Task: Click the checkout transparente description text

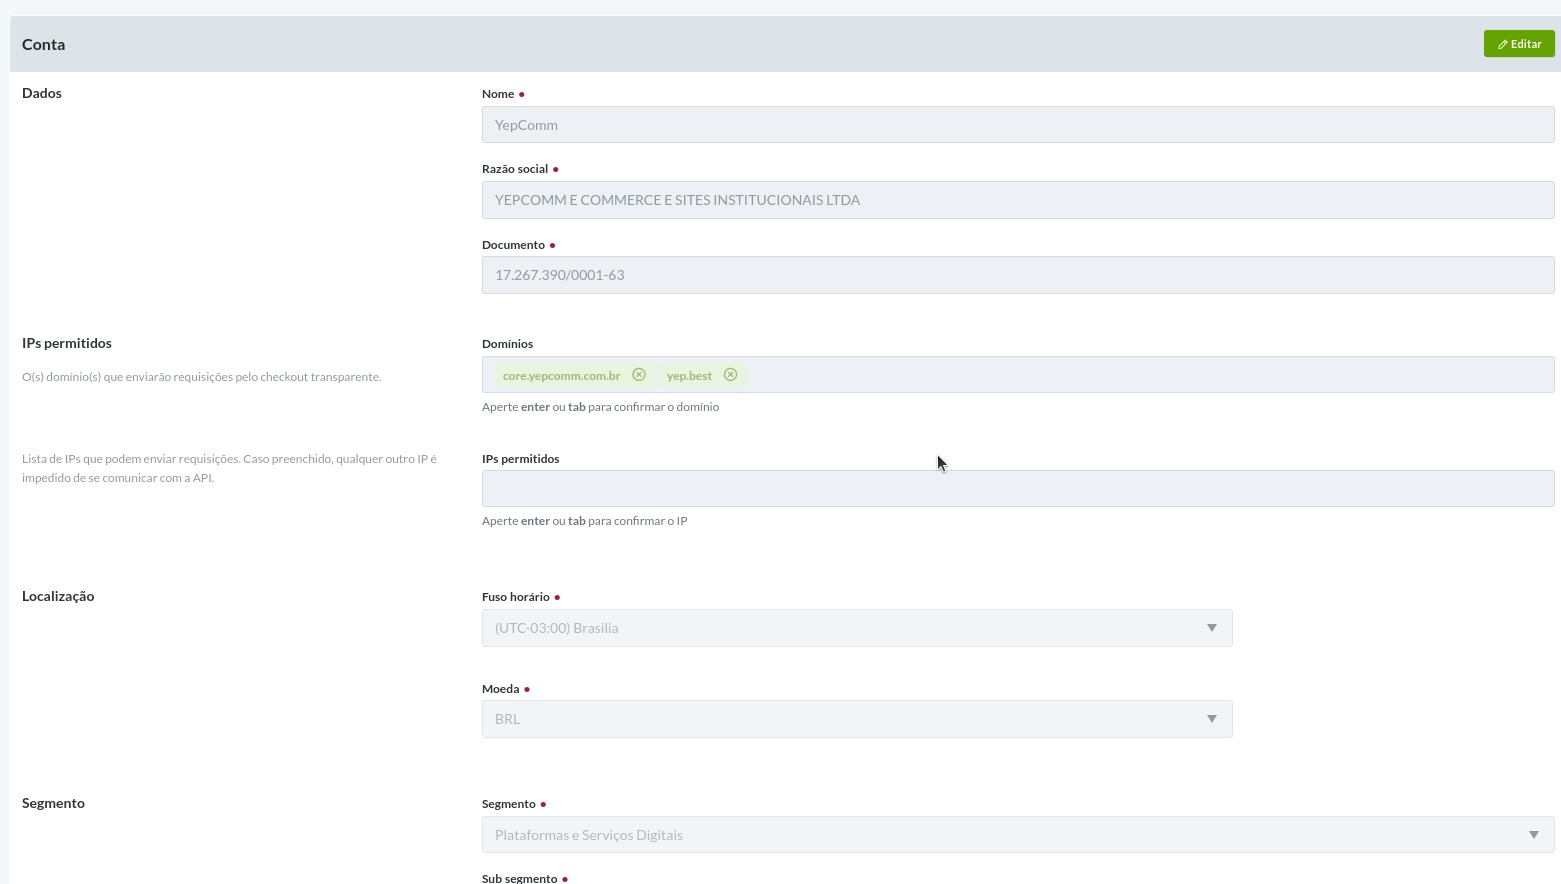Action: coord(201,377)
